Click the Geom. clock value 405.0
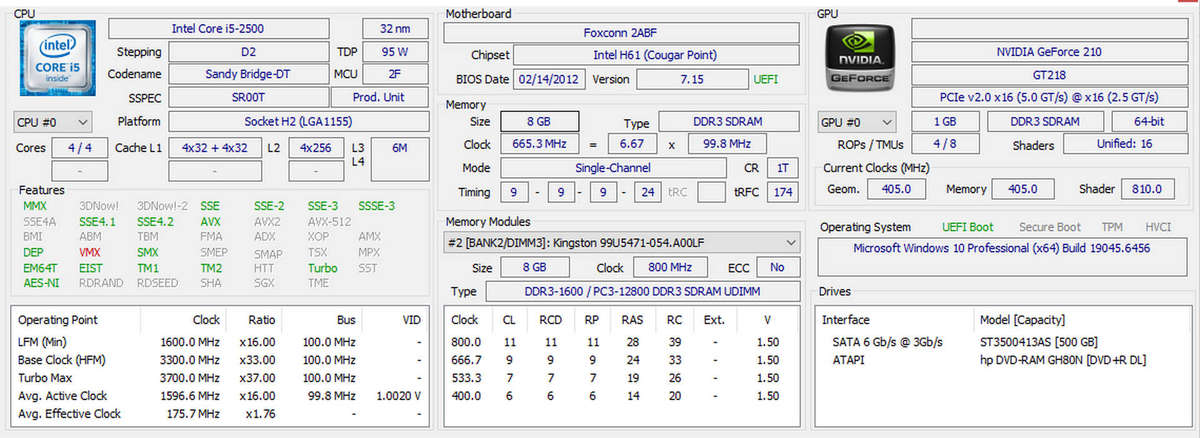 [897, 188]
